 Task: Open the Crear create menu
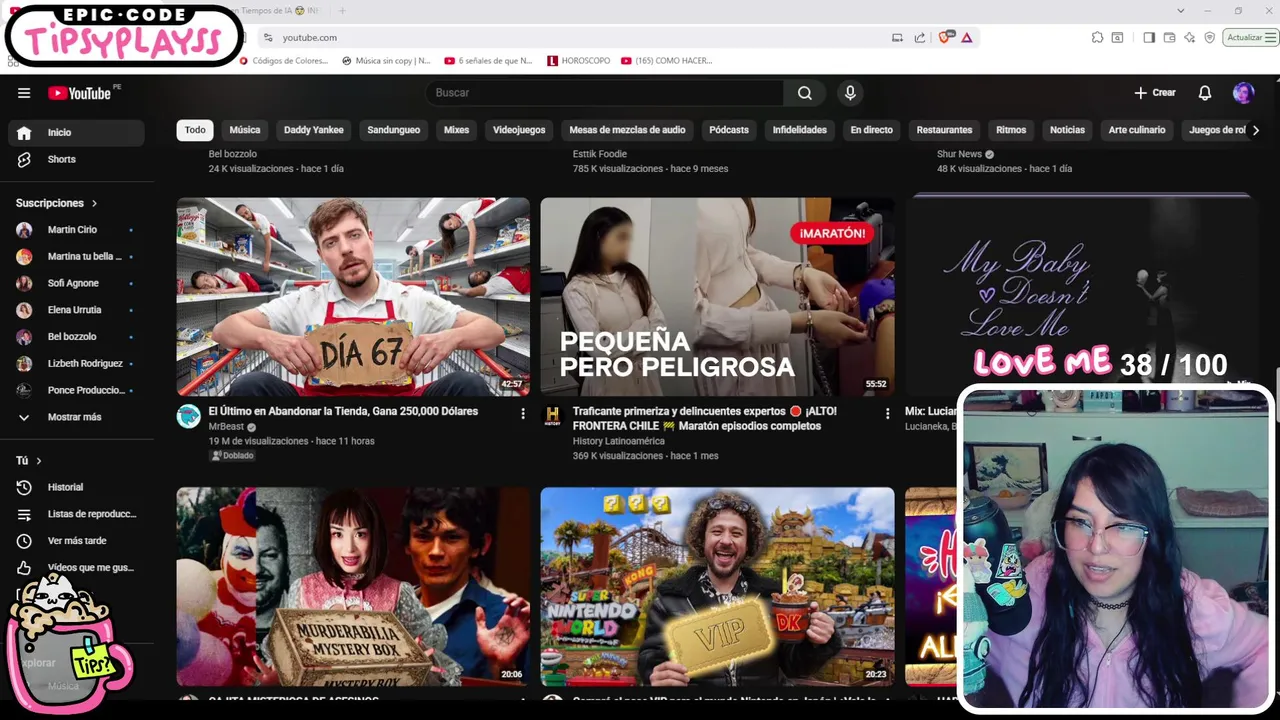(1155, 93)
